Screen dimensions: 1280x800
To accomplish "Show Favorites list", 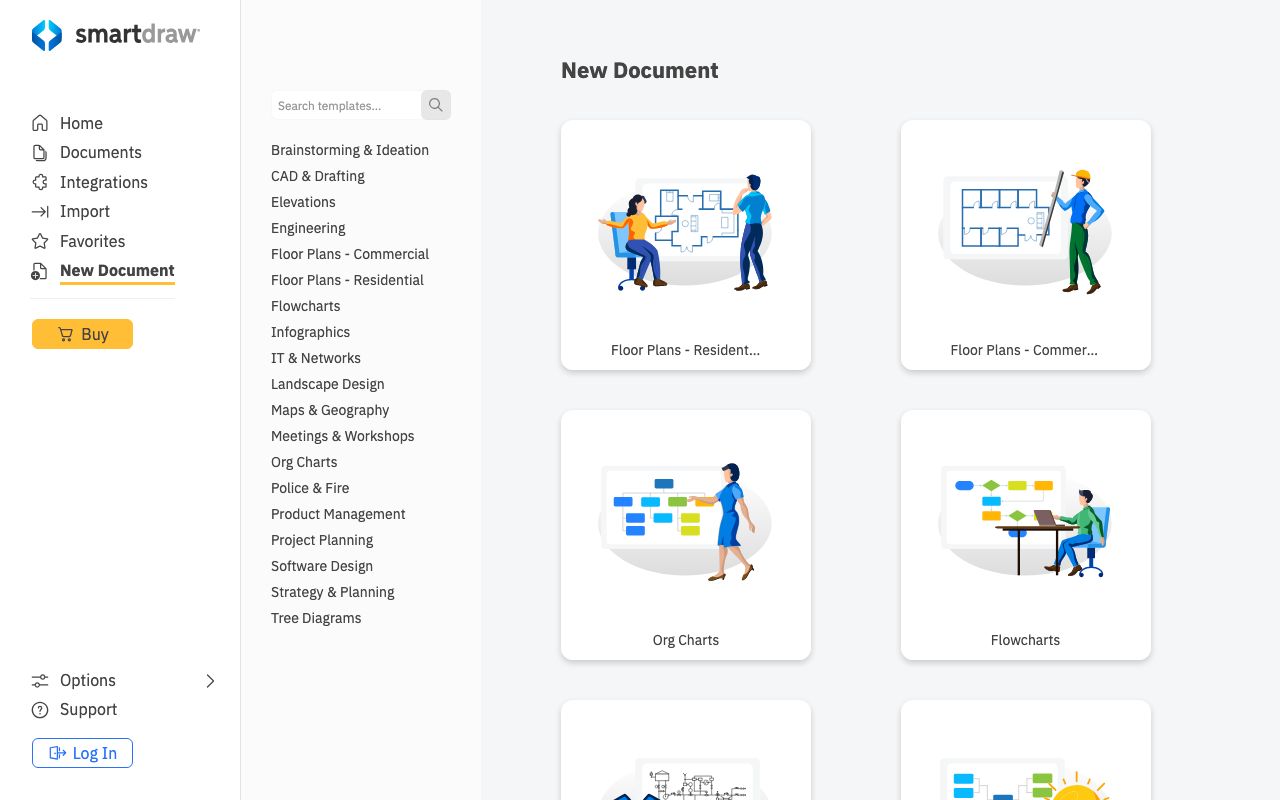I will (93, 241).
